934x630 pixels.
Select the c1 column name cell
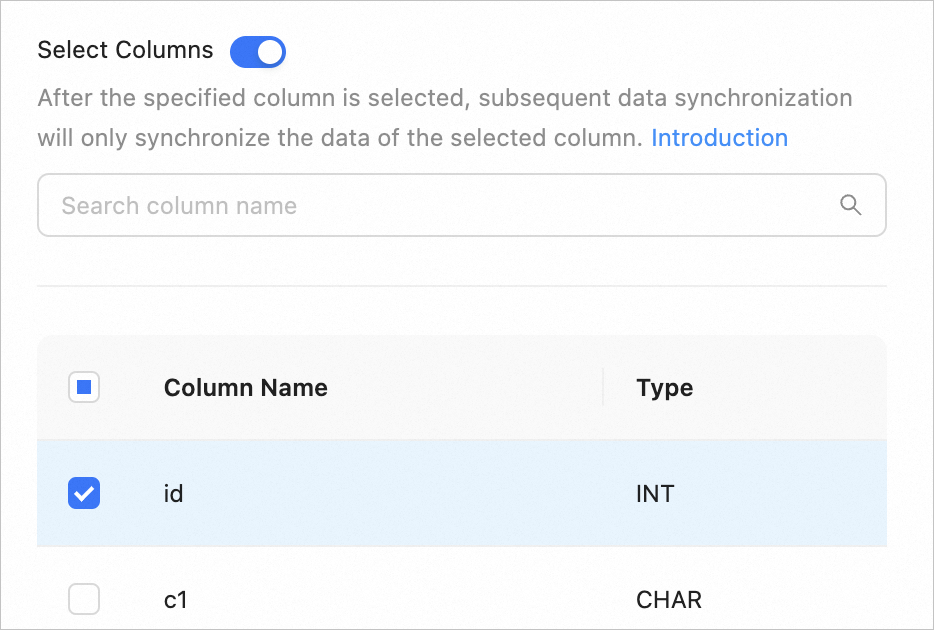[x=176, y=600]
